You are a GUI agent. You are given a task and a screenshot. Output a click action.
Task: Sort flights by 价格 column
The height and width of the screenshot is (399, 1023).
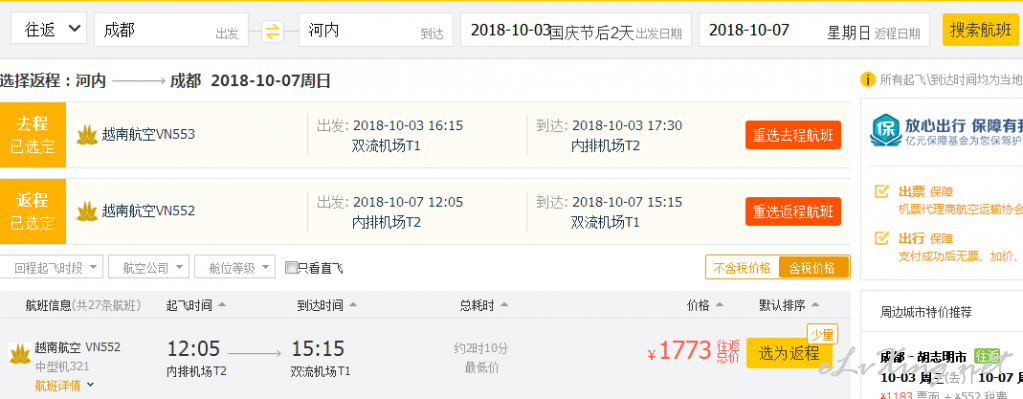705,305
